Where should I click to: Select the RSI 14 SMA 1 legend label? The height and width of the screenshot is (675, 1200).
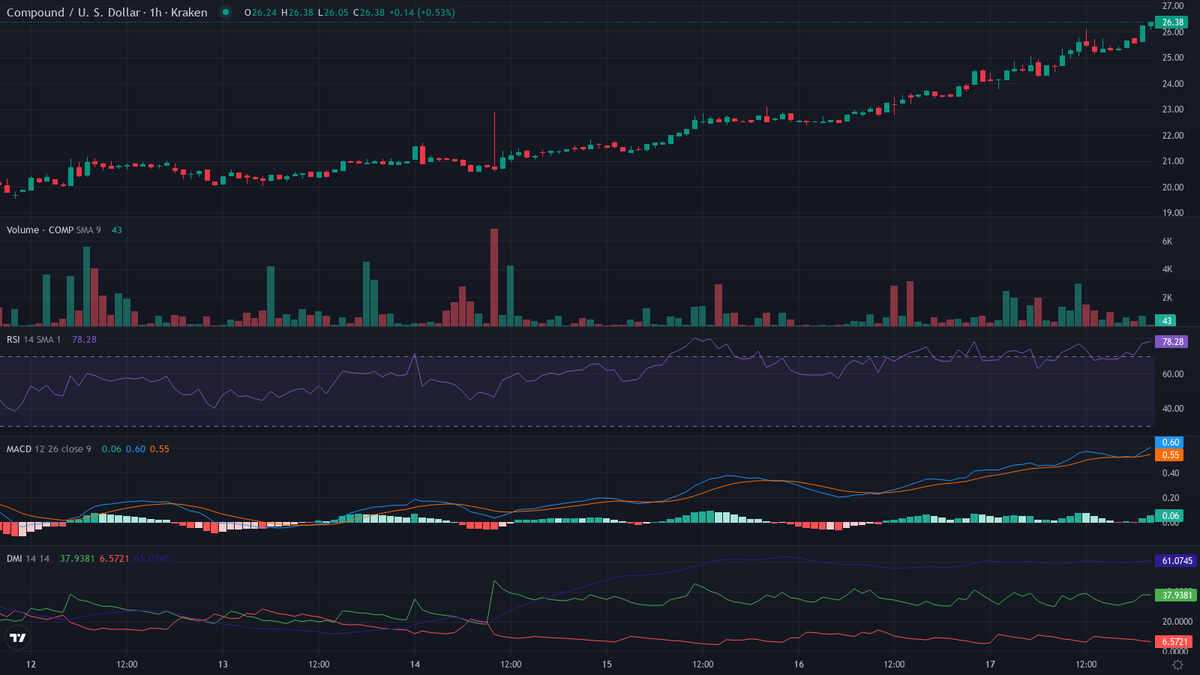pyautogui.click(x=35, y=339)
